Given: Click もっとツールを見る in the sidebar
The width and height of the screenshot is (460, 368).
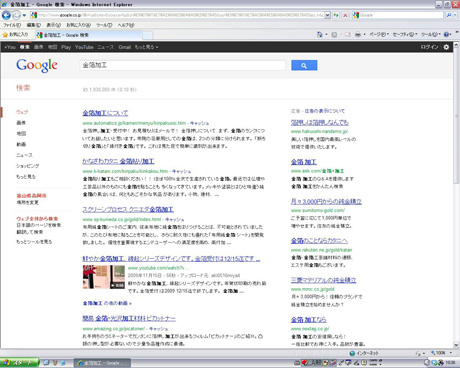Looking at the screenshot, I should point(34,242).
